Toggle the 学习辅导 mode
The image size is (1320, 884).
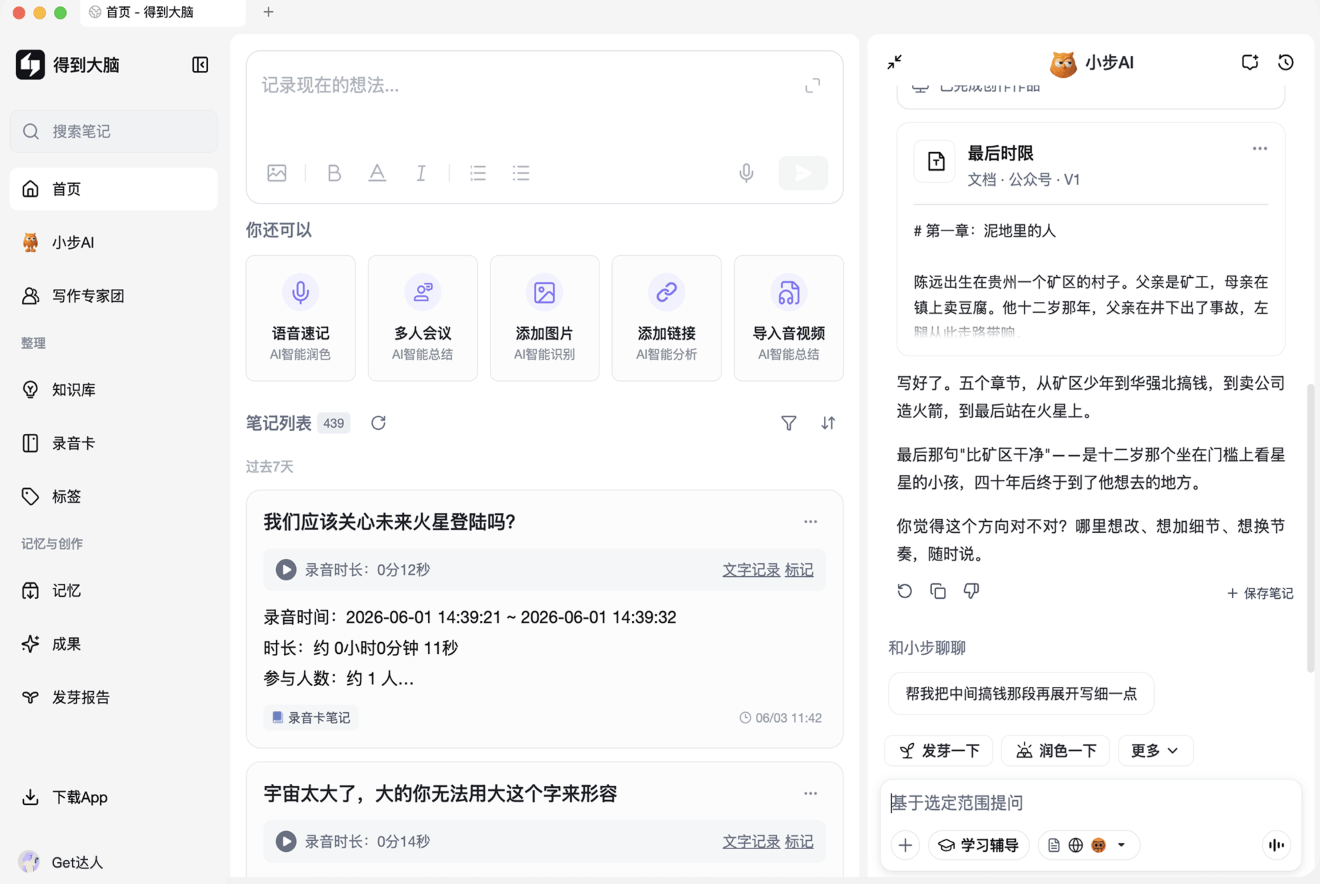[979, 845]
